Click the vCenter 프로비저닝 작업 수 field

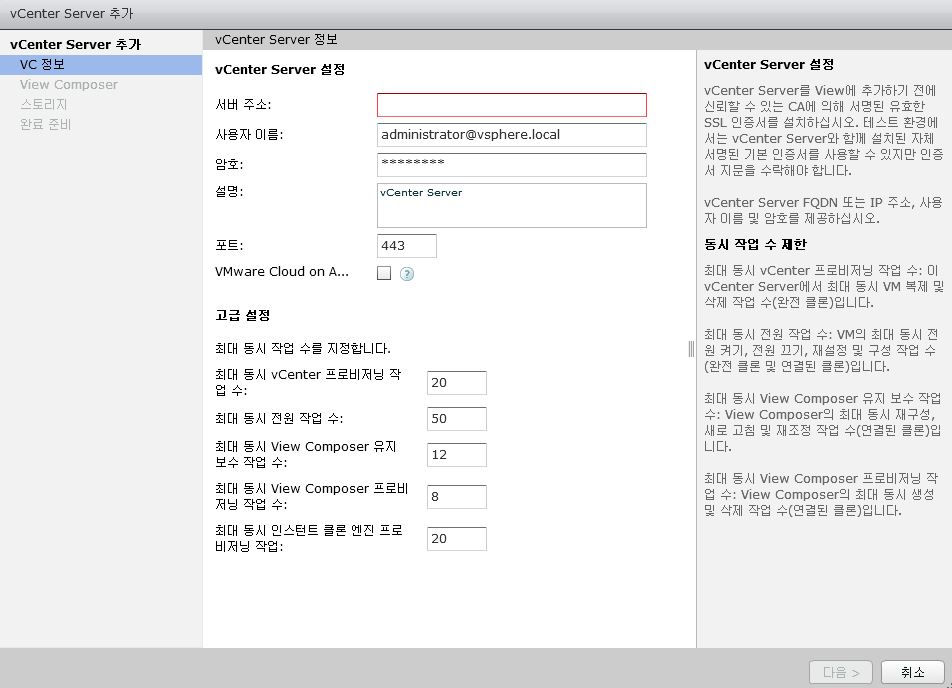pos(457,383)
